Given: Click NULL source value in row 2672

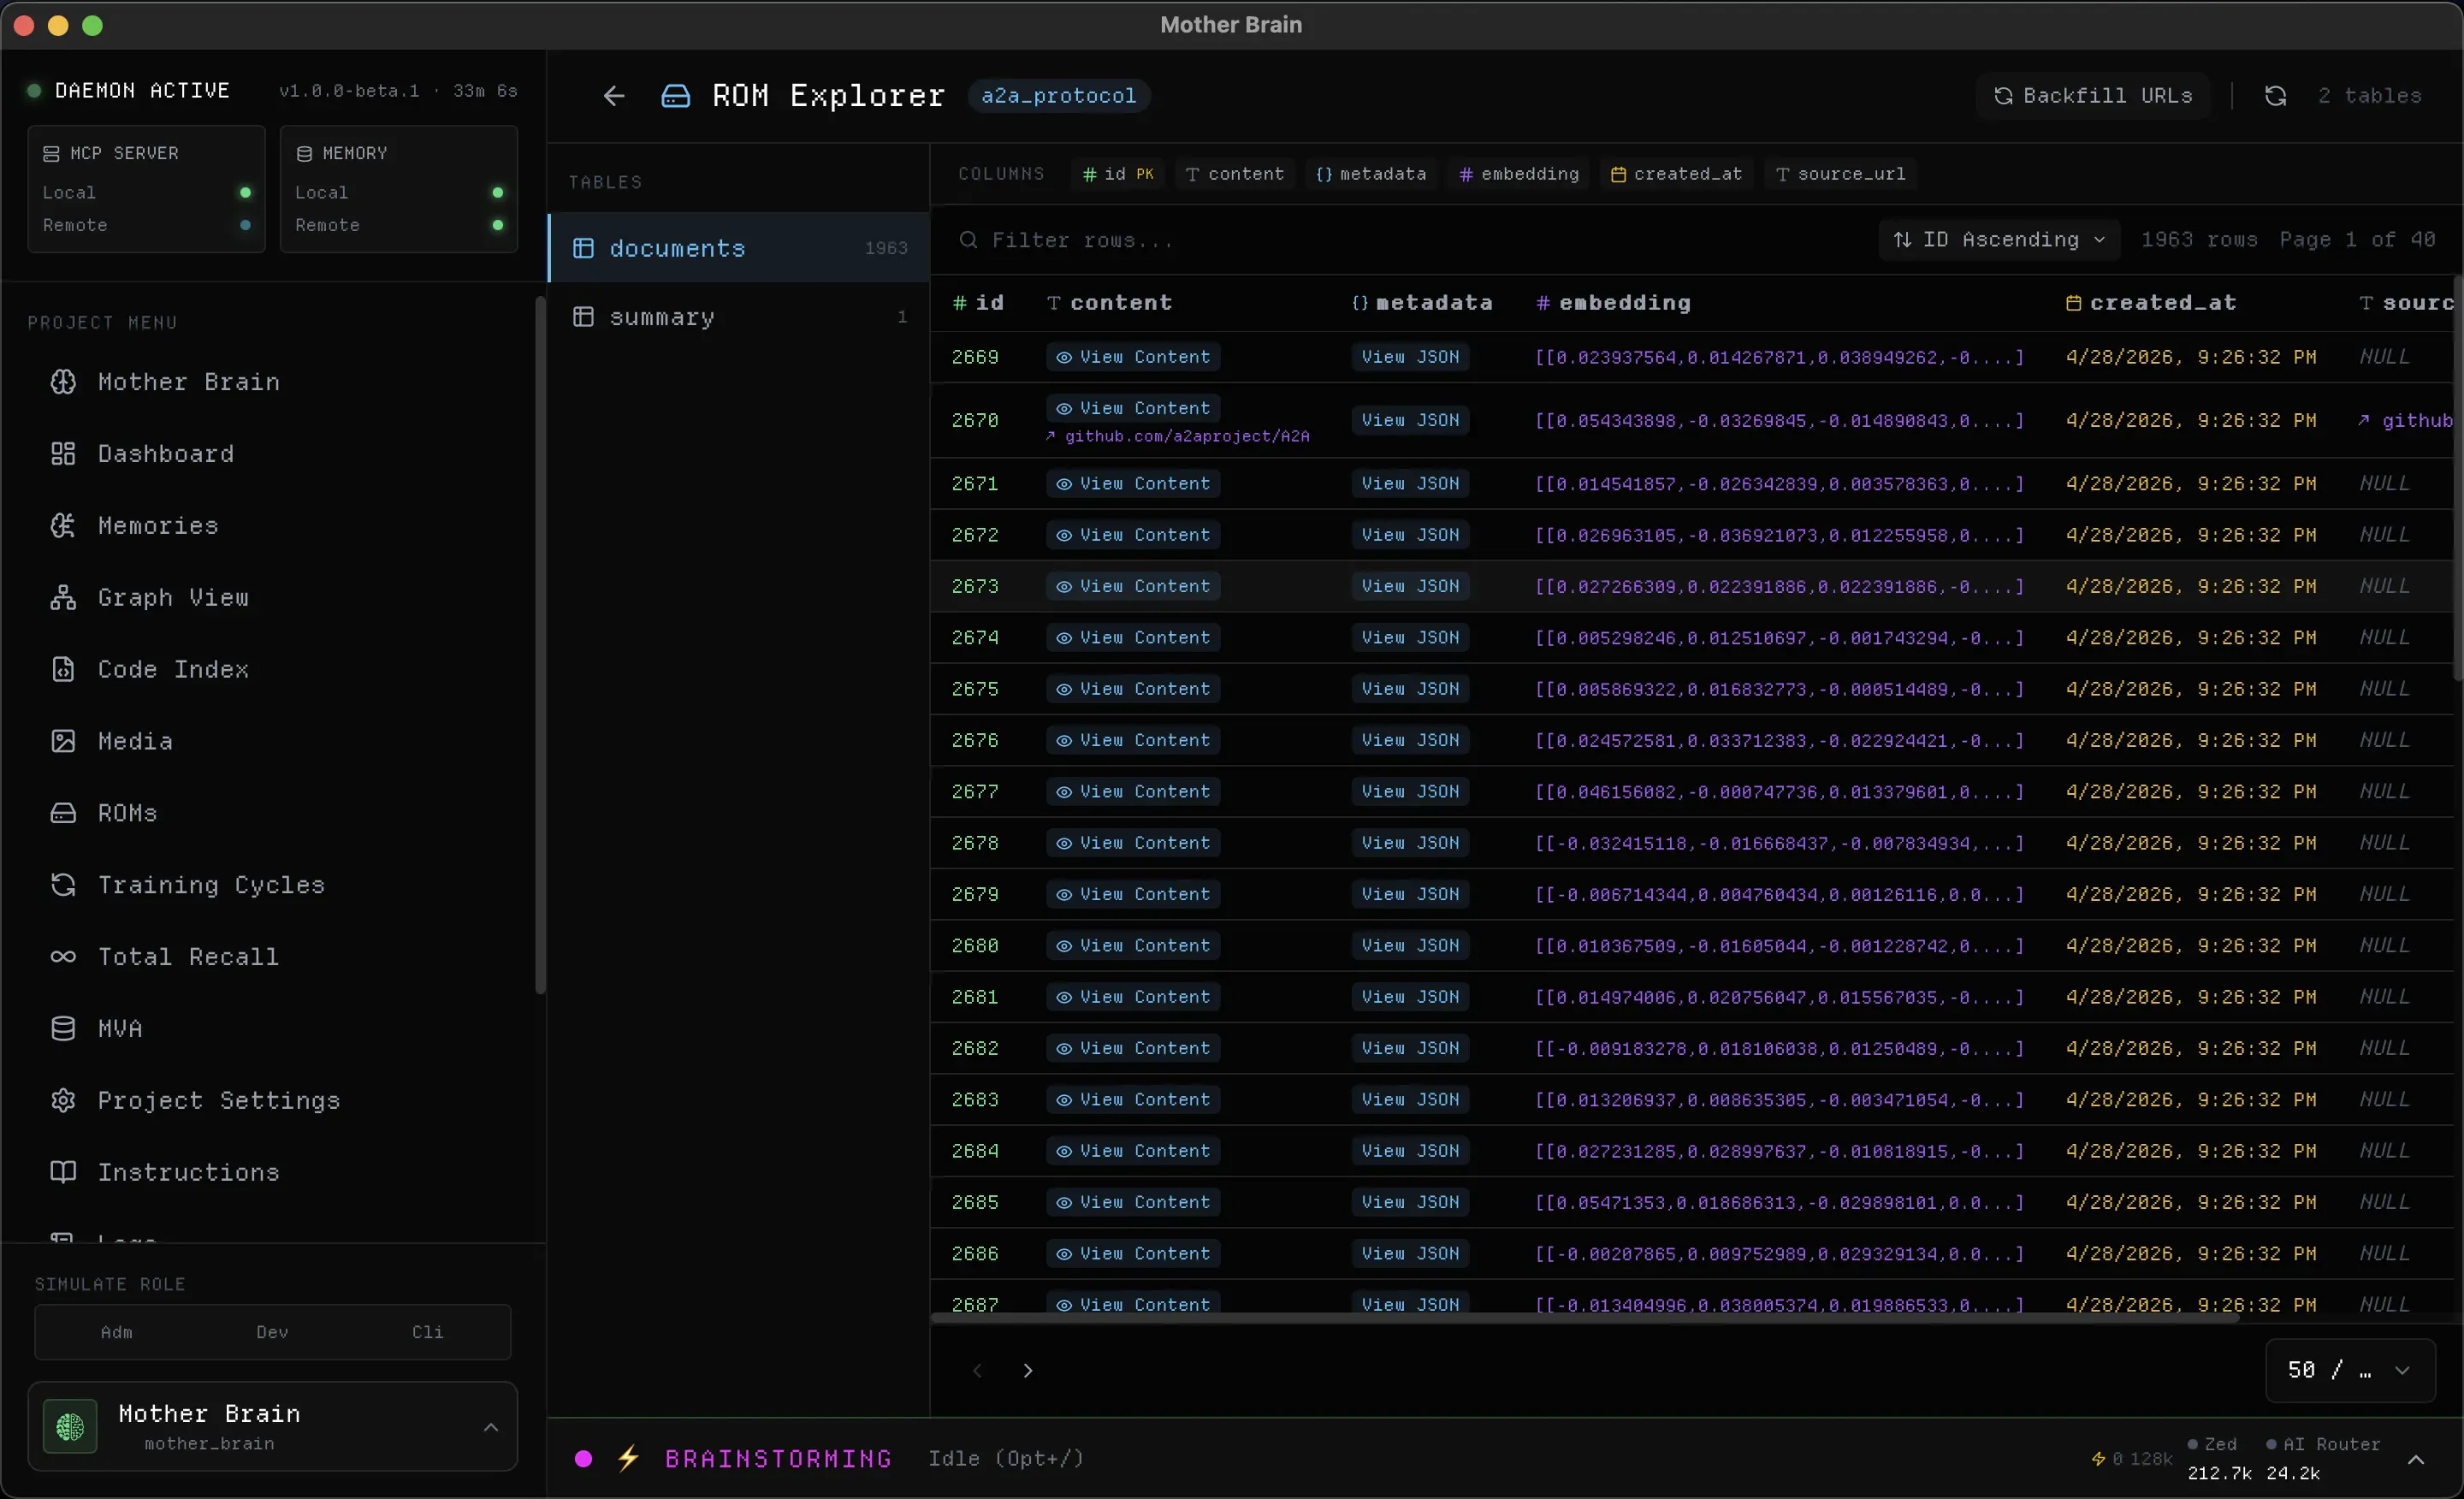Looking at the screenshot, I should (x=2384, y=535).
